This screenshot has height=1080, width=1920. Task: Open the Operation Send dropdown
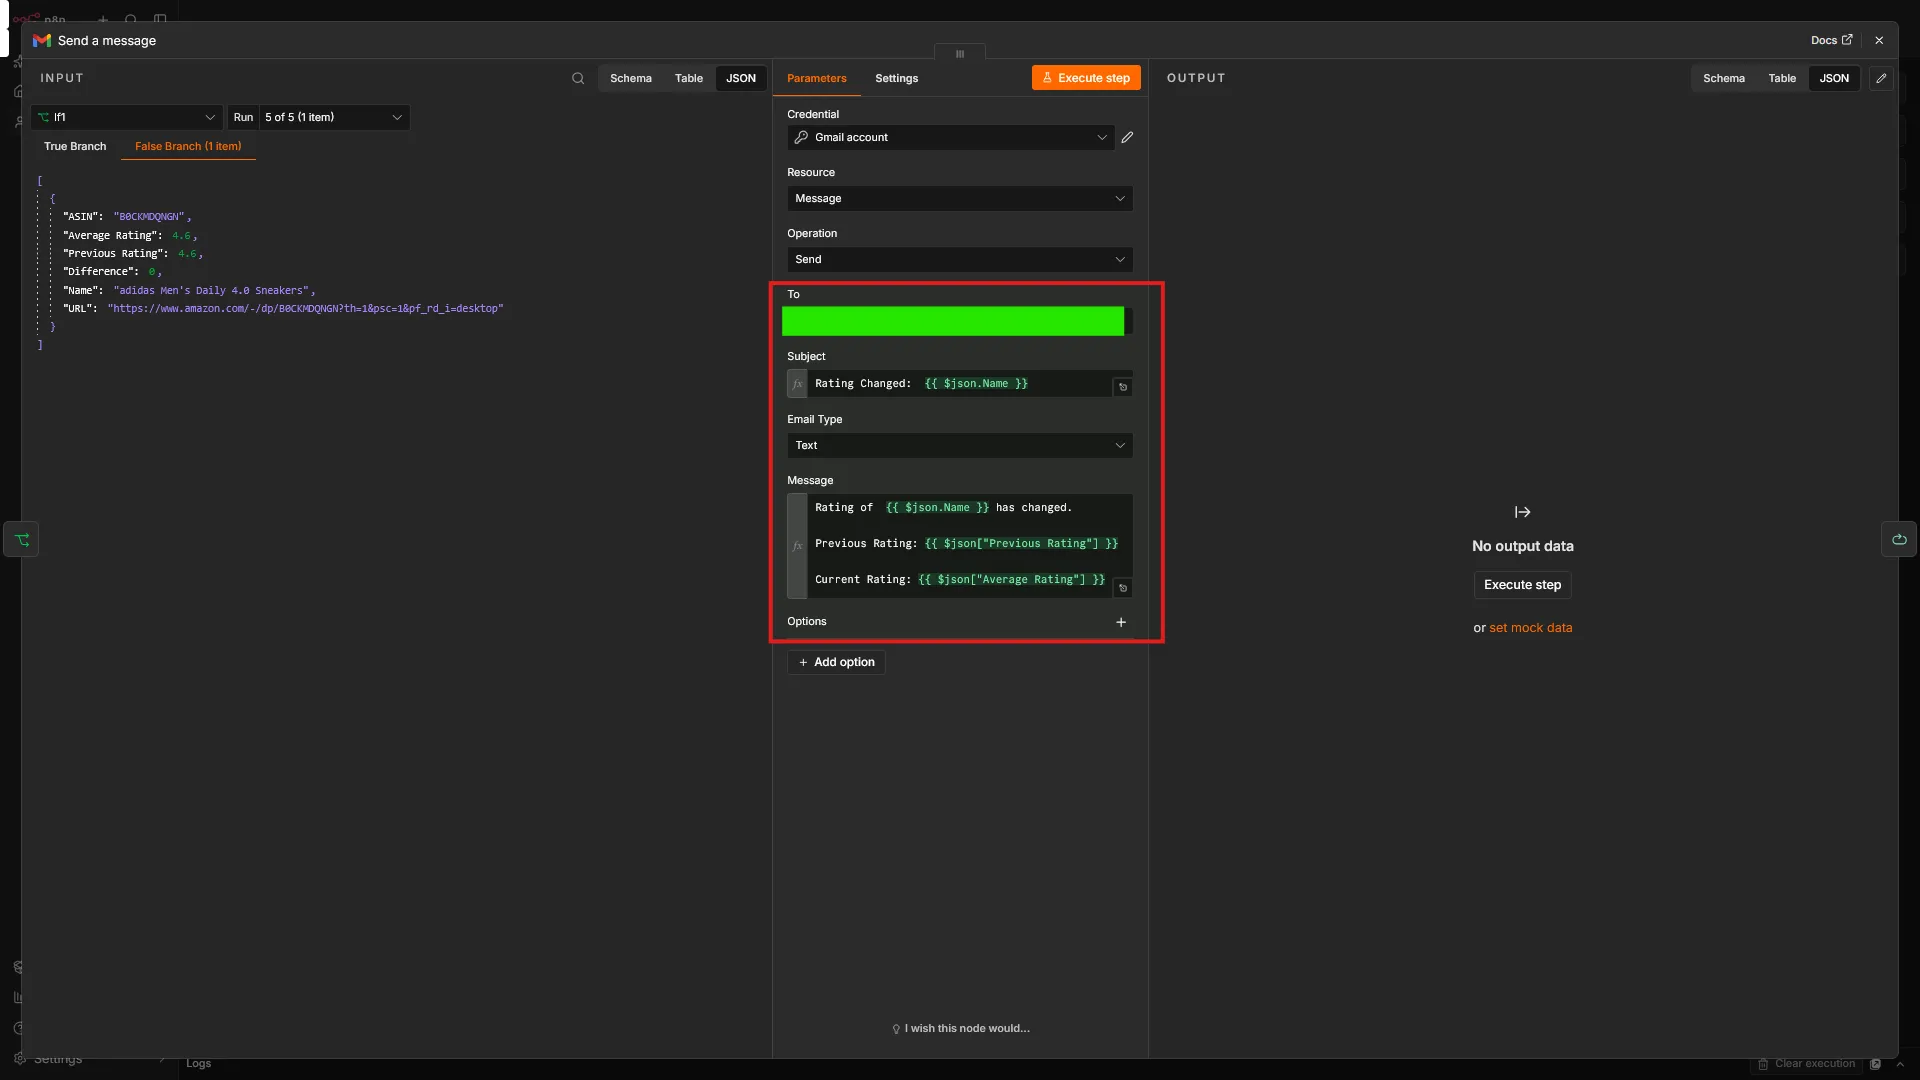(x=960, y=259)
